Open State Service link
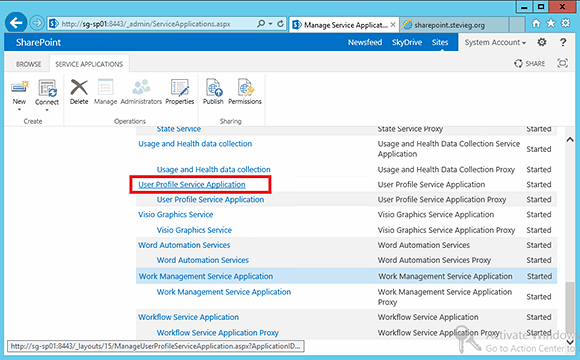580x360 pixels. pos(178,129)
